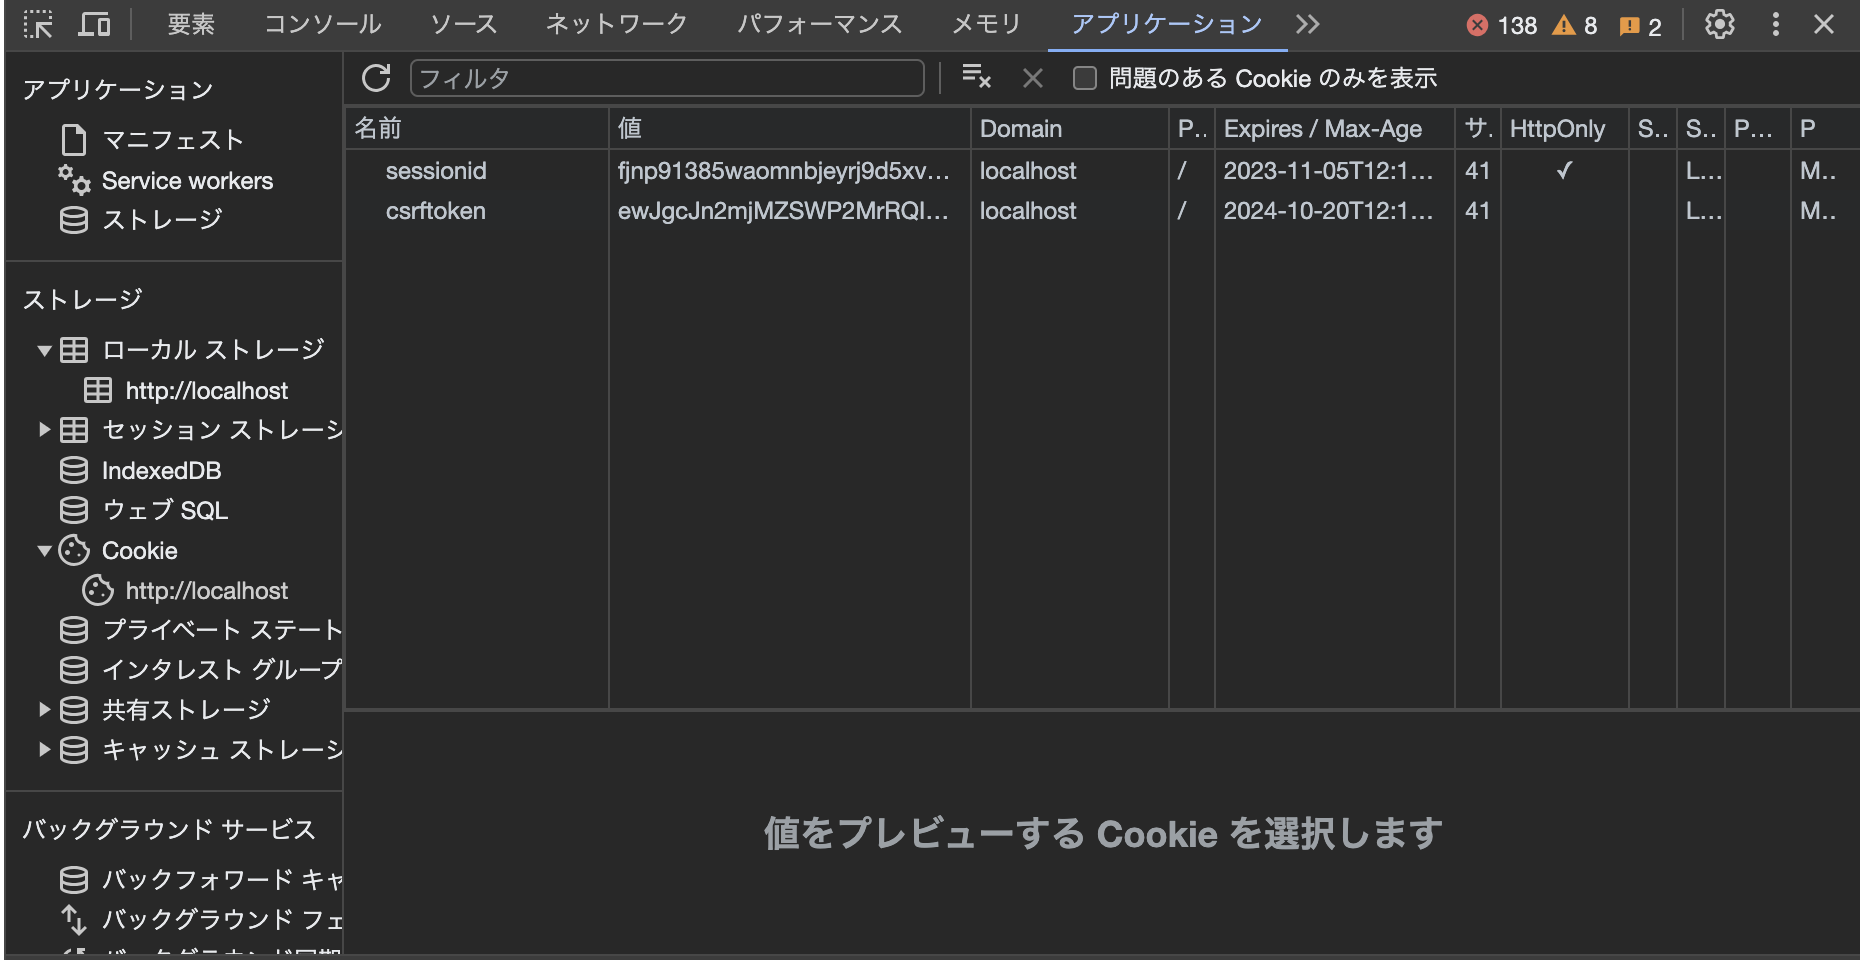Image resolution: width=1860 pixels, height=960 pixels.
Task: Open the コンソール tab
Action: tap(322, 24)
